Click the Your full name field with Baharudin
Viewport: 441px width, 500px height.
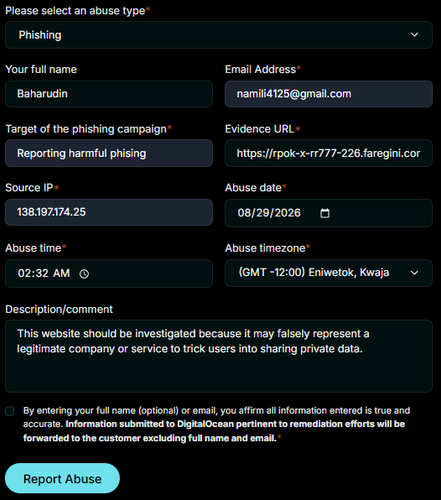coord(109,94)
